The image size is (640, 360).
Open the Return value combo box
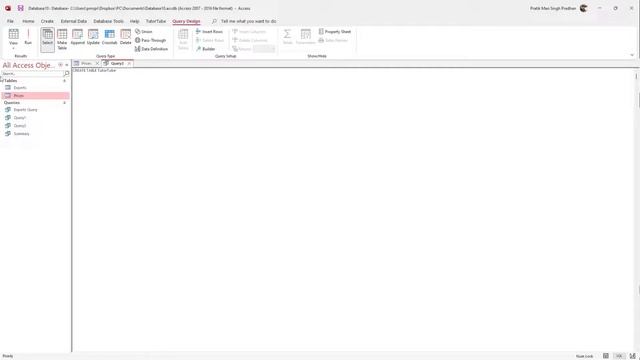click(x=264, y=49)
